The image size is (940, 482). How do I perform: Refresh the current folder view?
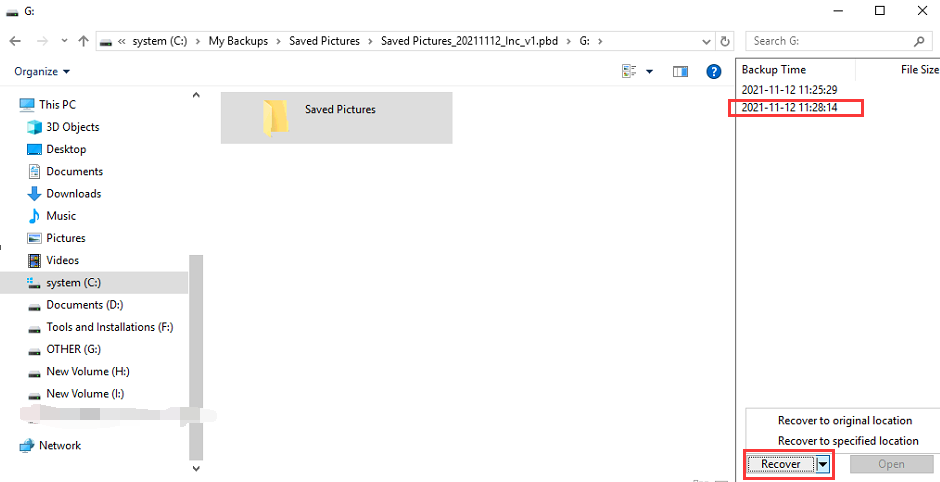coord(725,41)
